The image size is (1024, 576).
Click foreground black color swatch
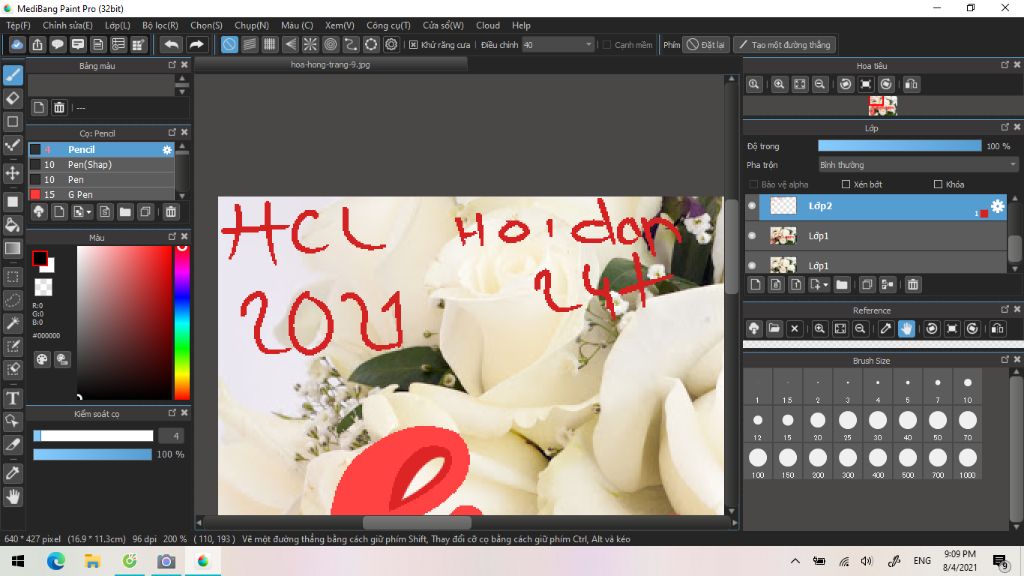(40, 259)
